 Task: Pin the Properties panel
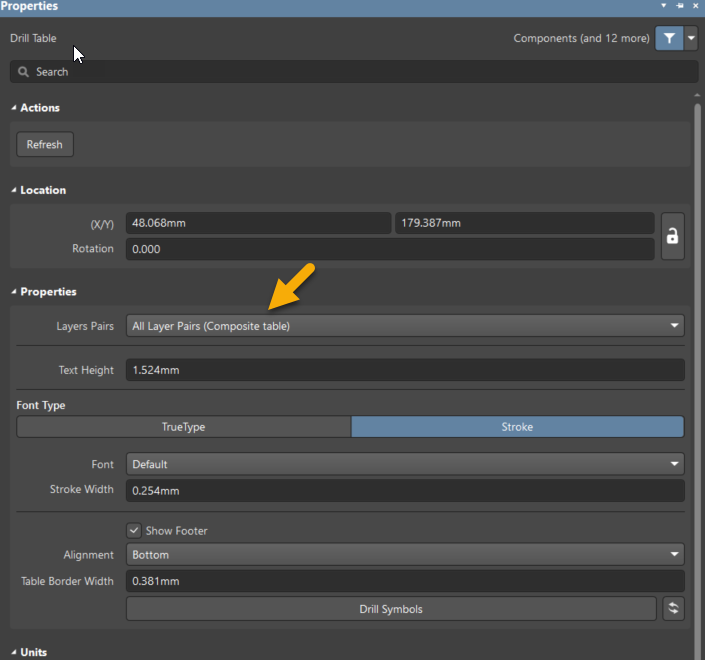pyautogui.click(x=680, y=5)
